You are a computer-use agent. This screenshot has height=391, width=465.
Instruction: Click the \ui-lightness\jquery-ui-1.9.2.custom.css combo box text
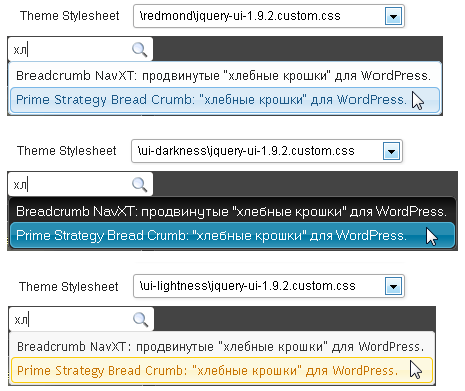[x=248, y=286]
